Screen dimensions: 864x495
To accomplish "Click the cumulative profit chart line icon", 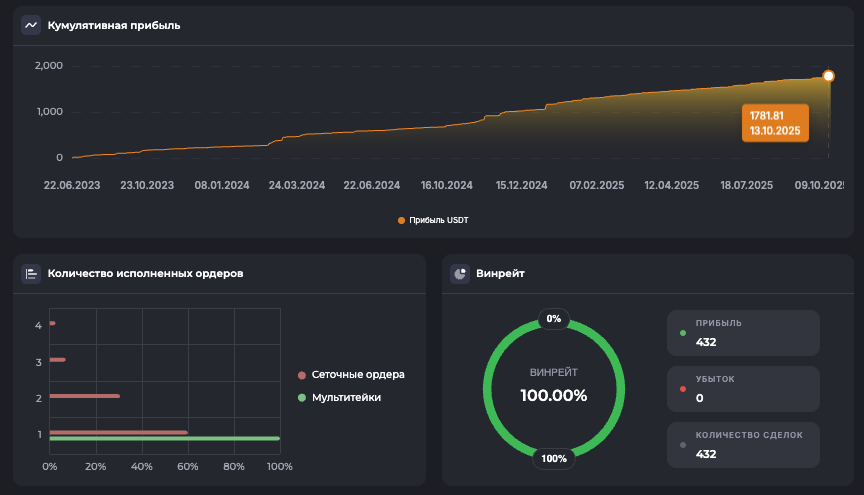I will 31,25.
